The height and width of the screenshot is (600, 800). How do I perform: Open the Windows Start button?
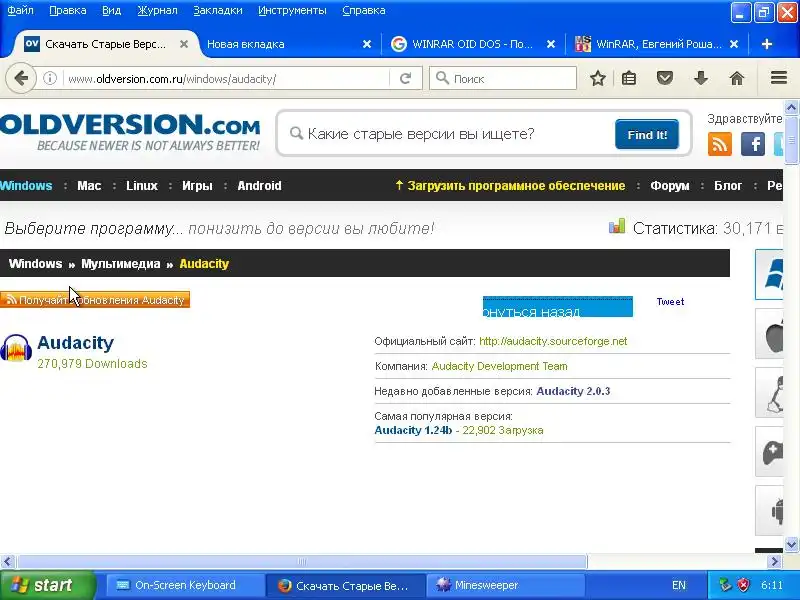(x=47, y=585)
